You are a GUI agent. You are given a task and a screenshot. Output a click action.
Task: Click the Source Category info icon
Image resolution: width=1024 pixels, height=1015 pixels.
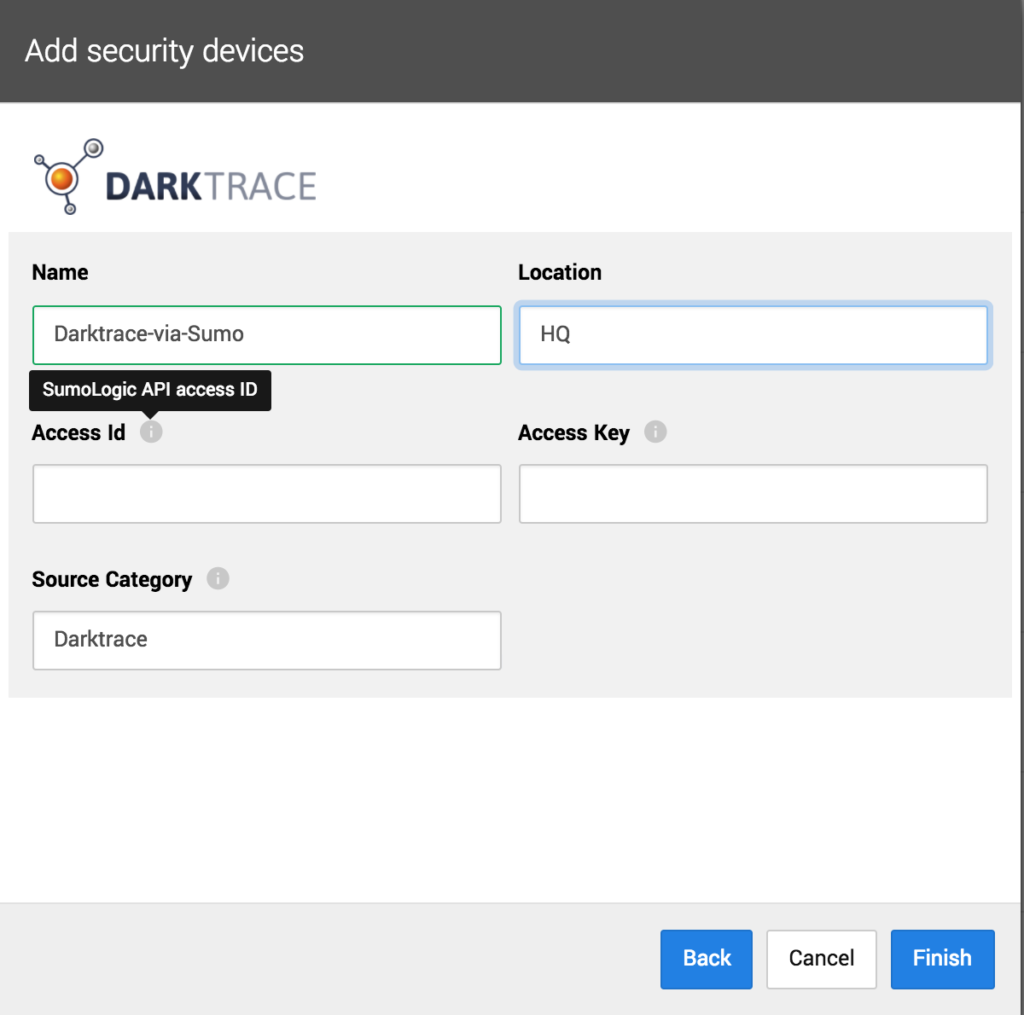tap(217, 578)
